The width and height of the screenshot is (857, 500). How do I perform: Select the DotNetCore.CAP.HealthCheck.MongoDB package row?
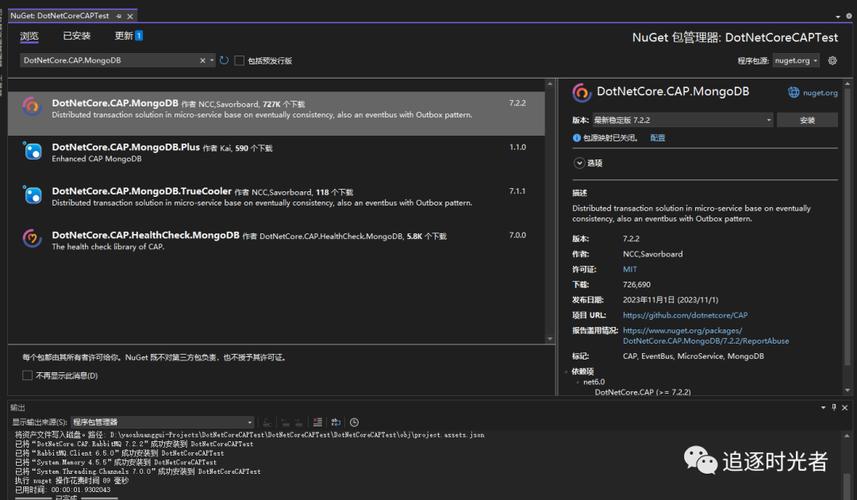coord(276,245)
